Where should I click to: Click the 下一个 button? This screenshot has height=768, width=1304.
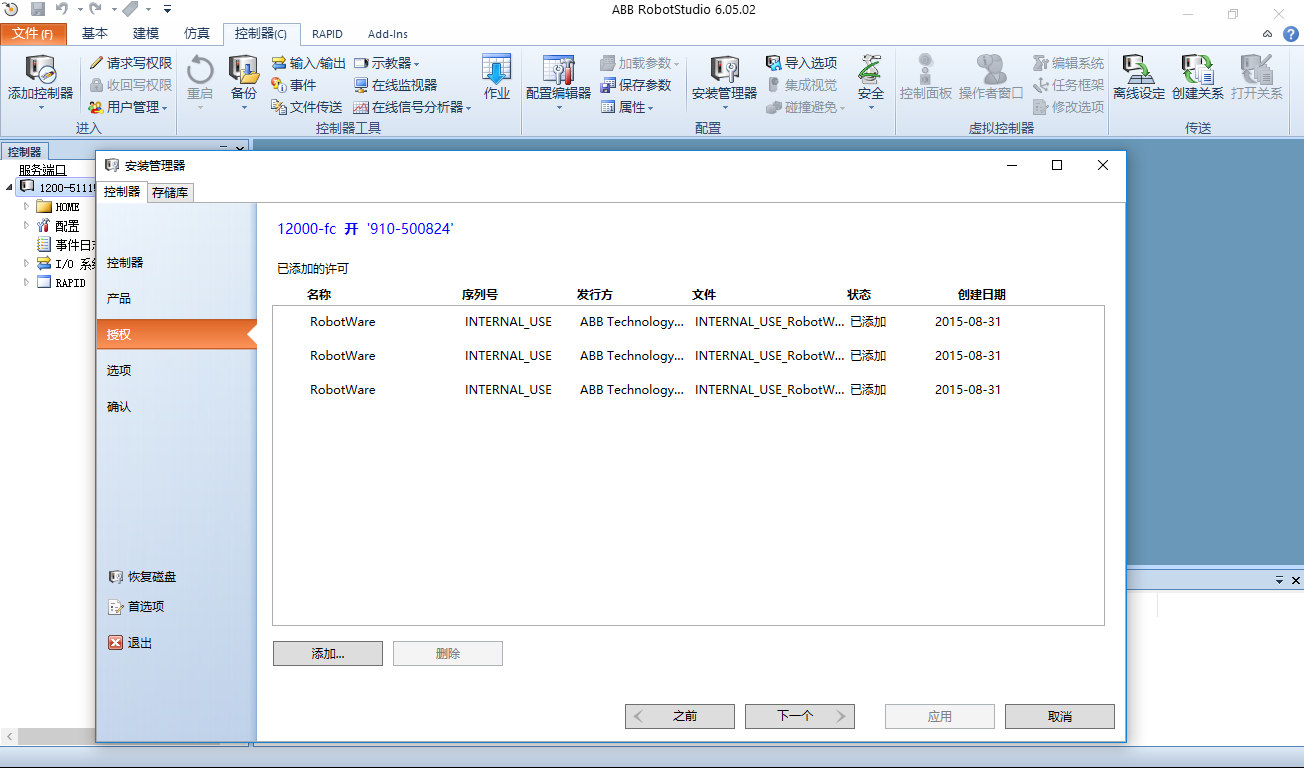[799, 716]
